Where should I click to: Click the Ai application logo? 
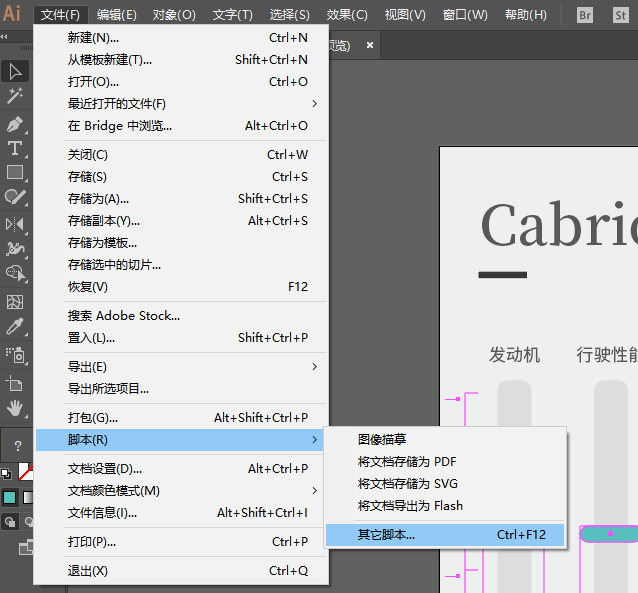[x=12, y=13]
